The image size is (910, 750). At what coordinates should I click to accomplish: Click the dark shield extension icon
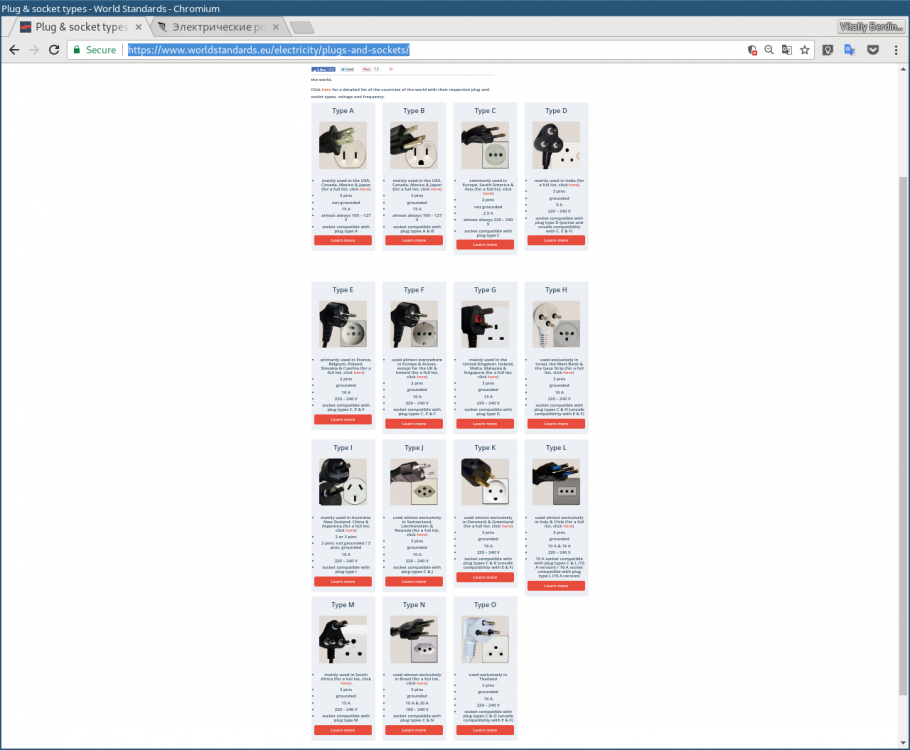click(827, 49)
